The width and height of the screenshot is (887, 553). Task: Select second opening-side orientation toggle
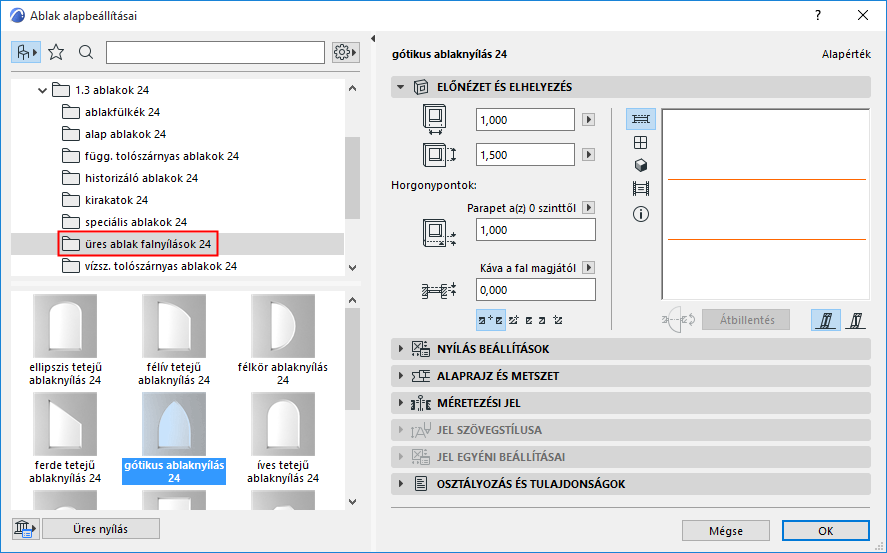(856, 320)
